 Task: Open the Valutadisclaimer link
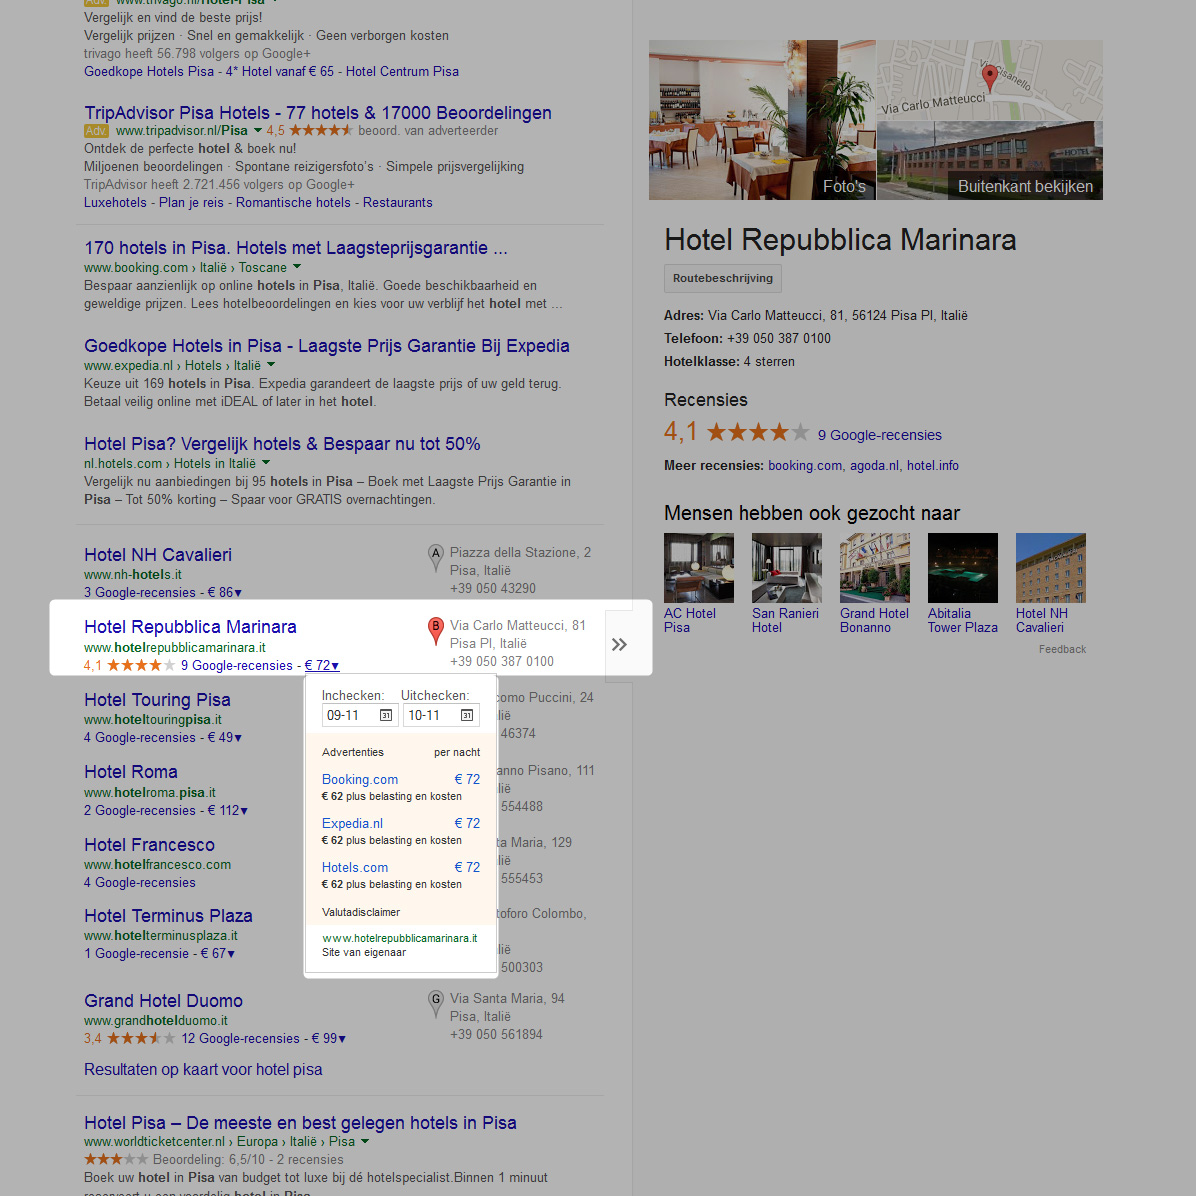[361, 912]
